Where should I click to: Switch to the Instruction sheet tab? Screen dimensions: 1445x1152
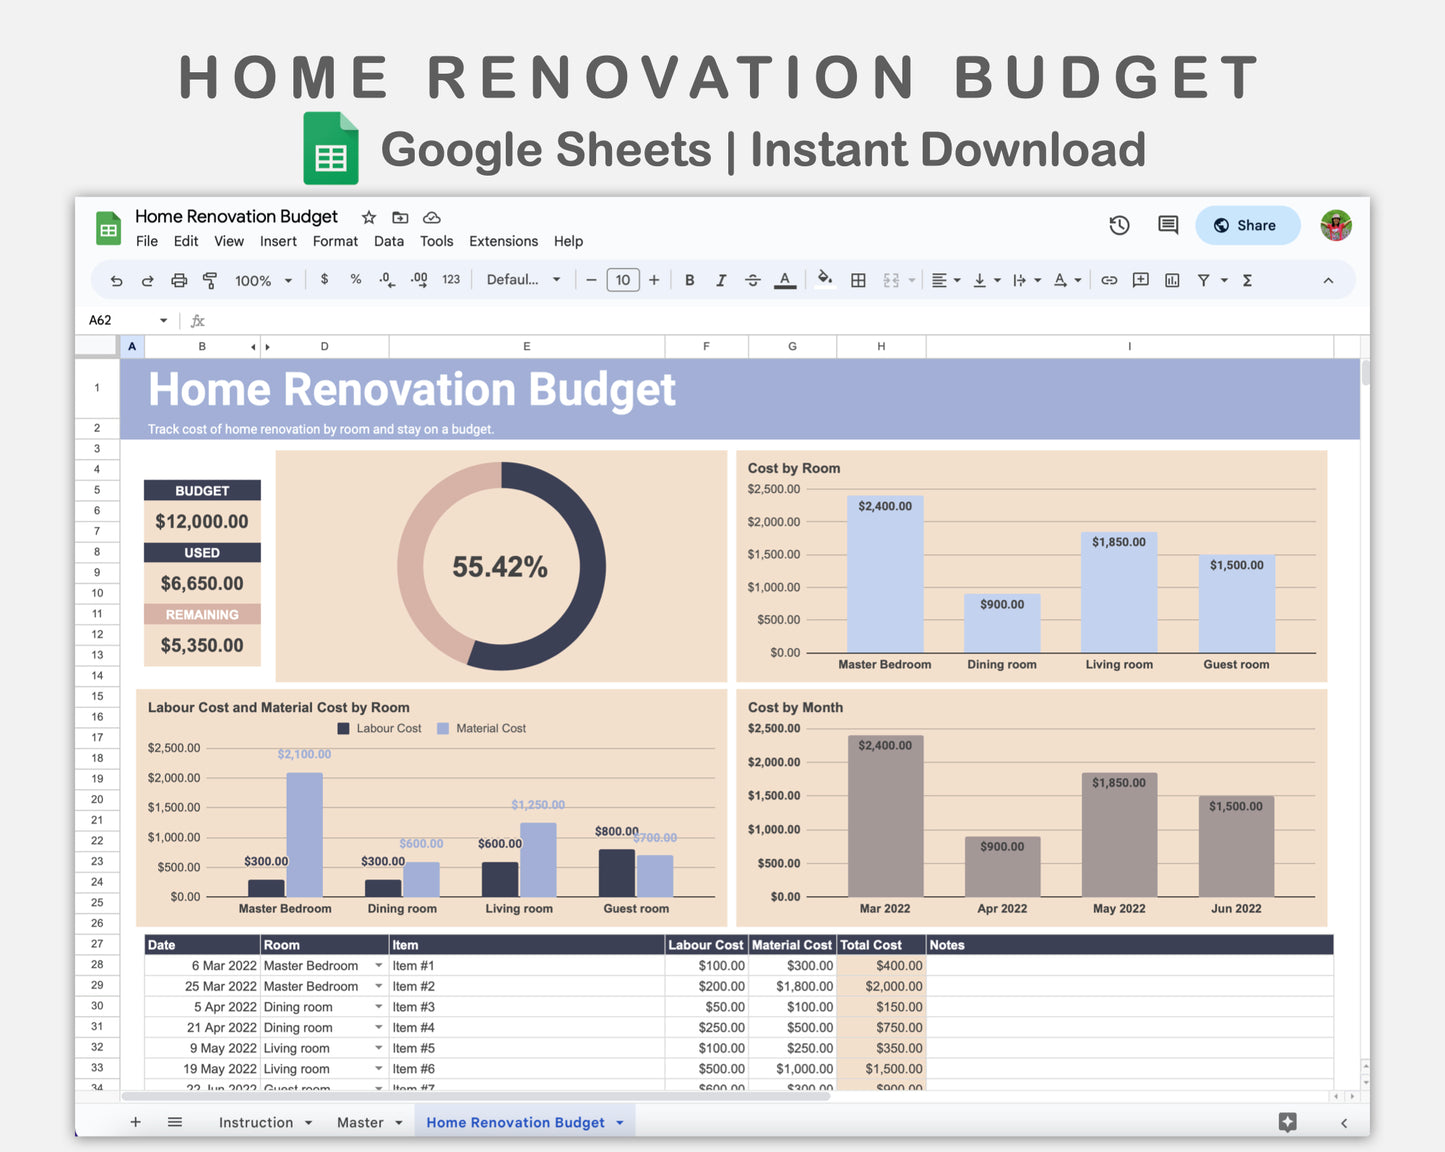[x=256, y=1123]
